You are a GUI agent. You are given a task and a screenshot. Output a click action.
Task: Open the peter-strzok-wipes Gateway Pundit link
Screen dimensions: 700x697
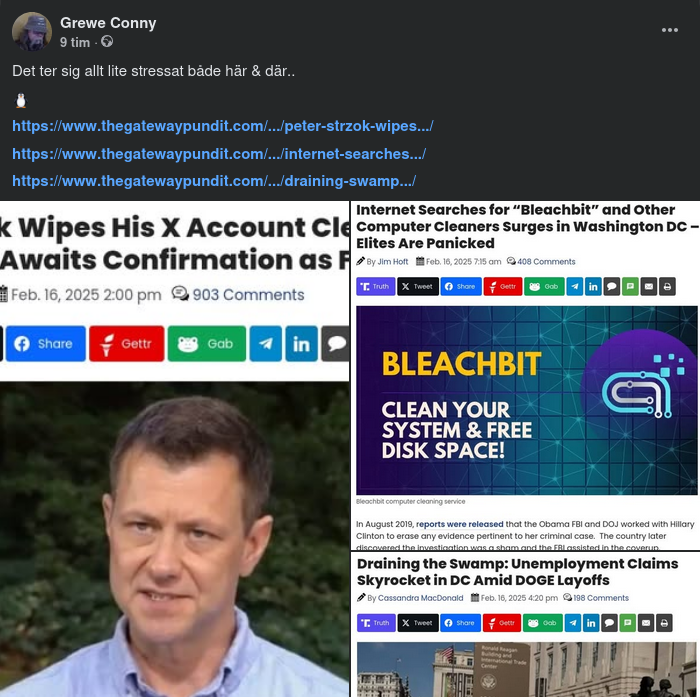(223, 126)
